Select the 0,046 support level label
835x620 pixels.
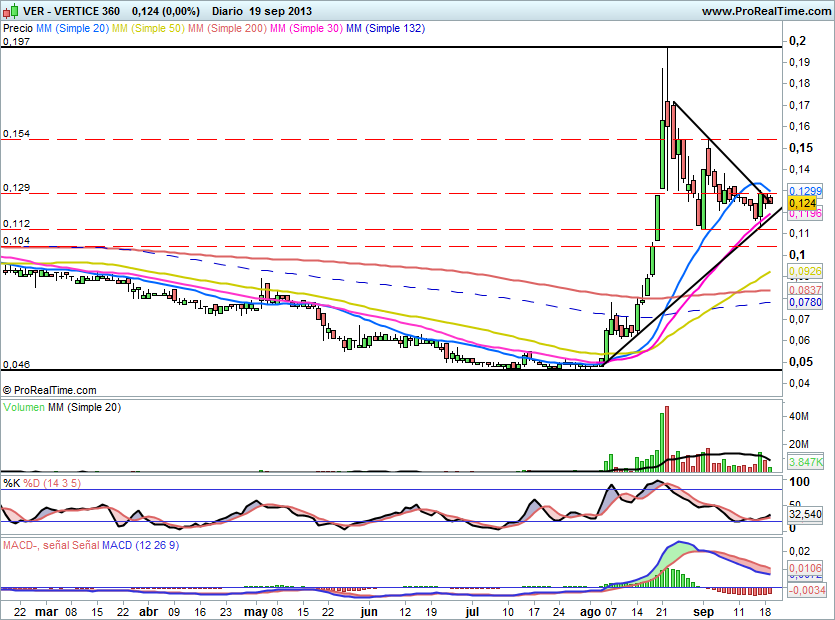[x=15, y=365]
